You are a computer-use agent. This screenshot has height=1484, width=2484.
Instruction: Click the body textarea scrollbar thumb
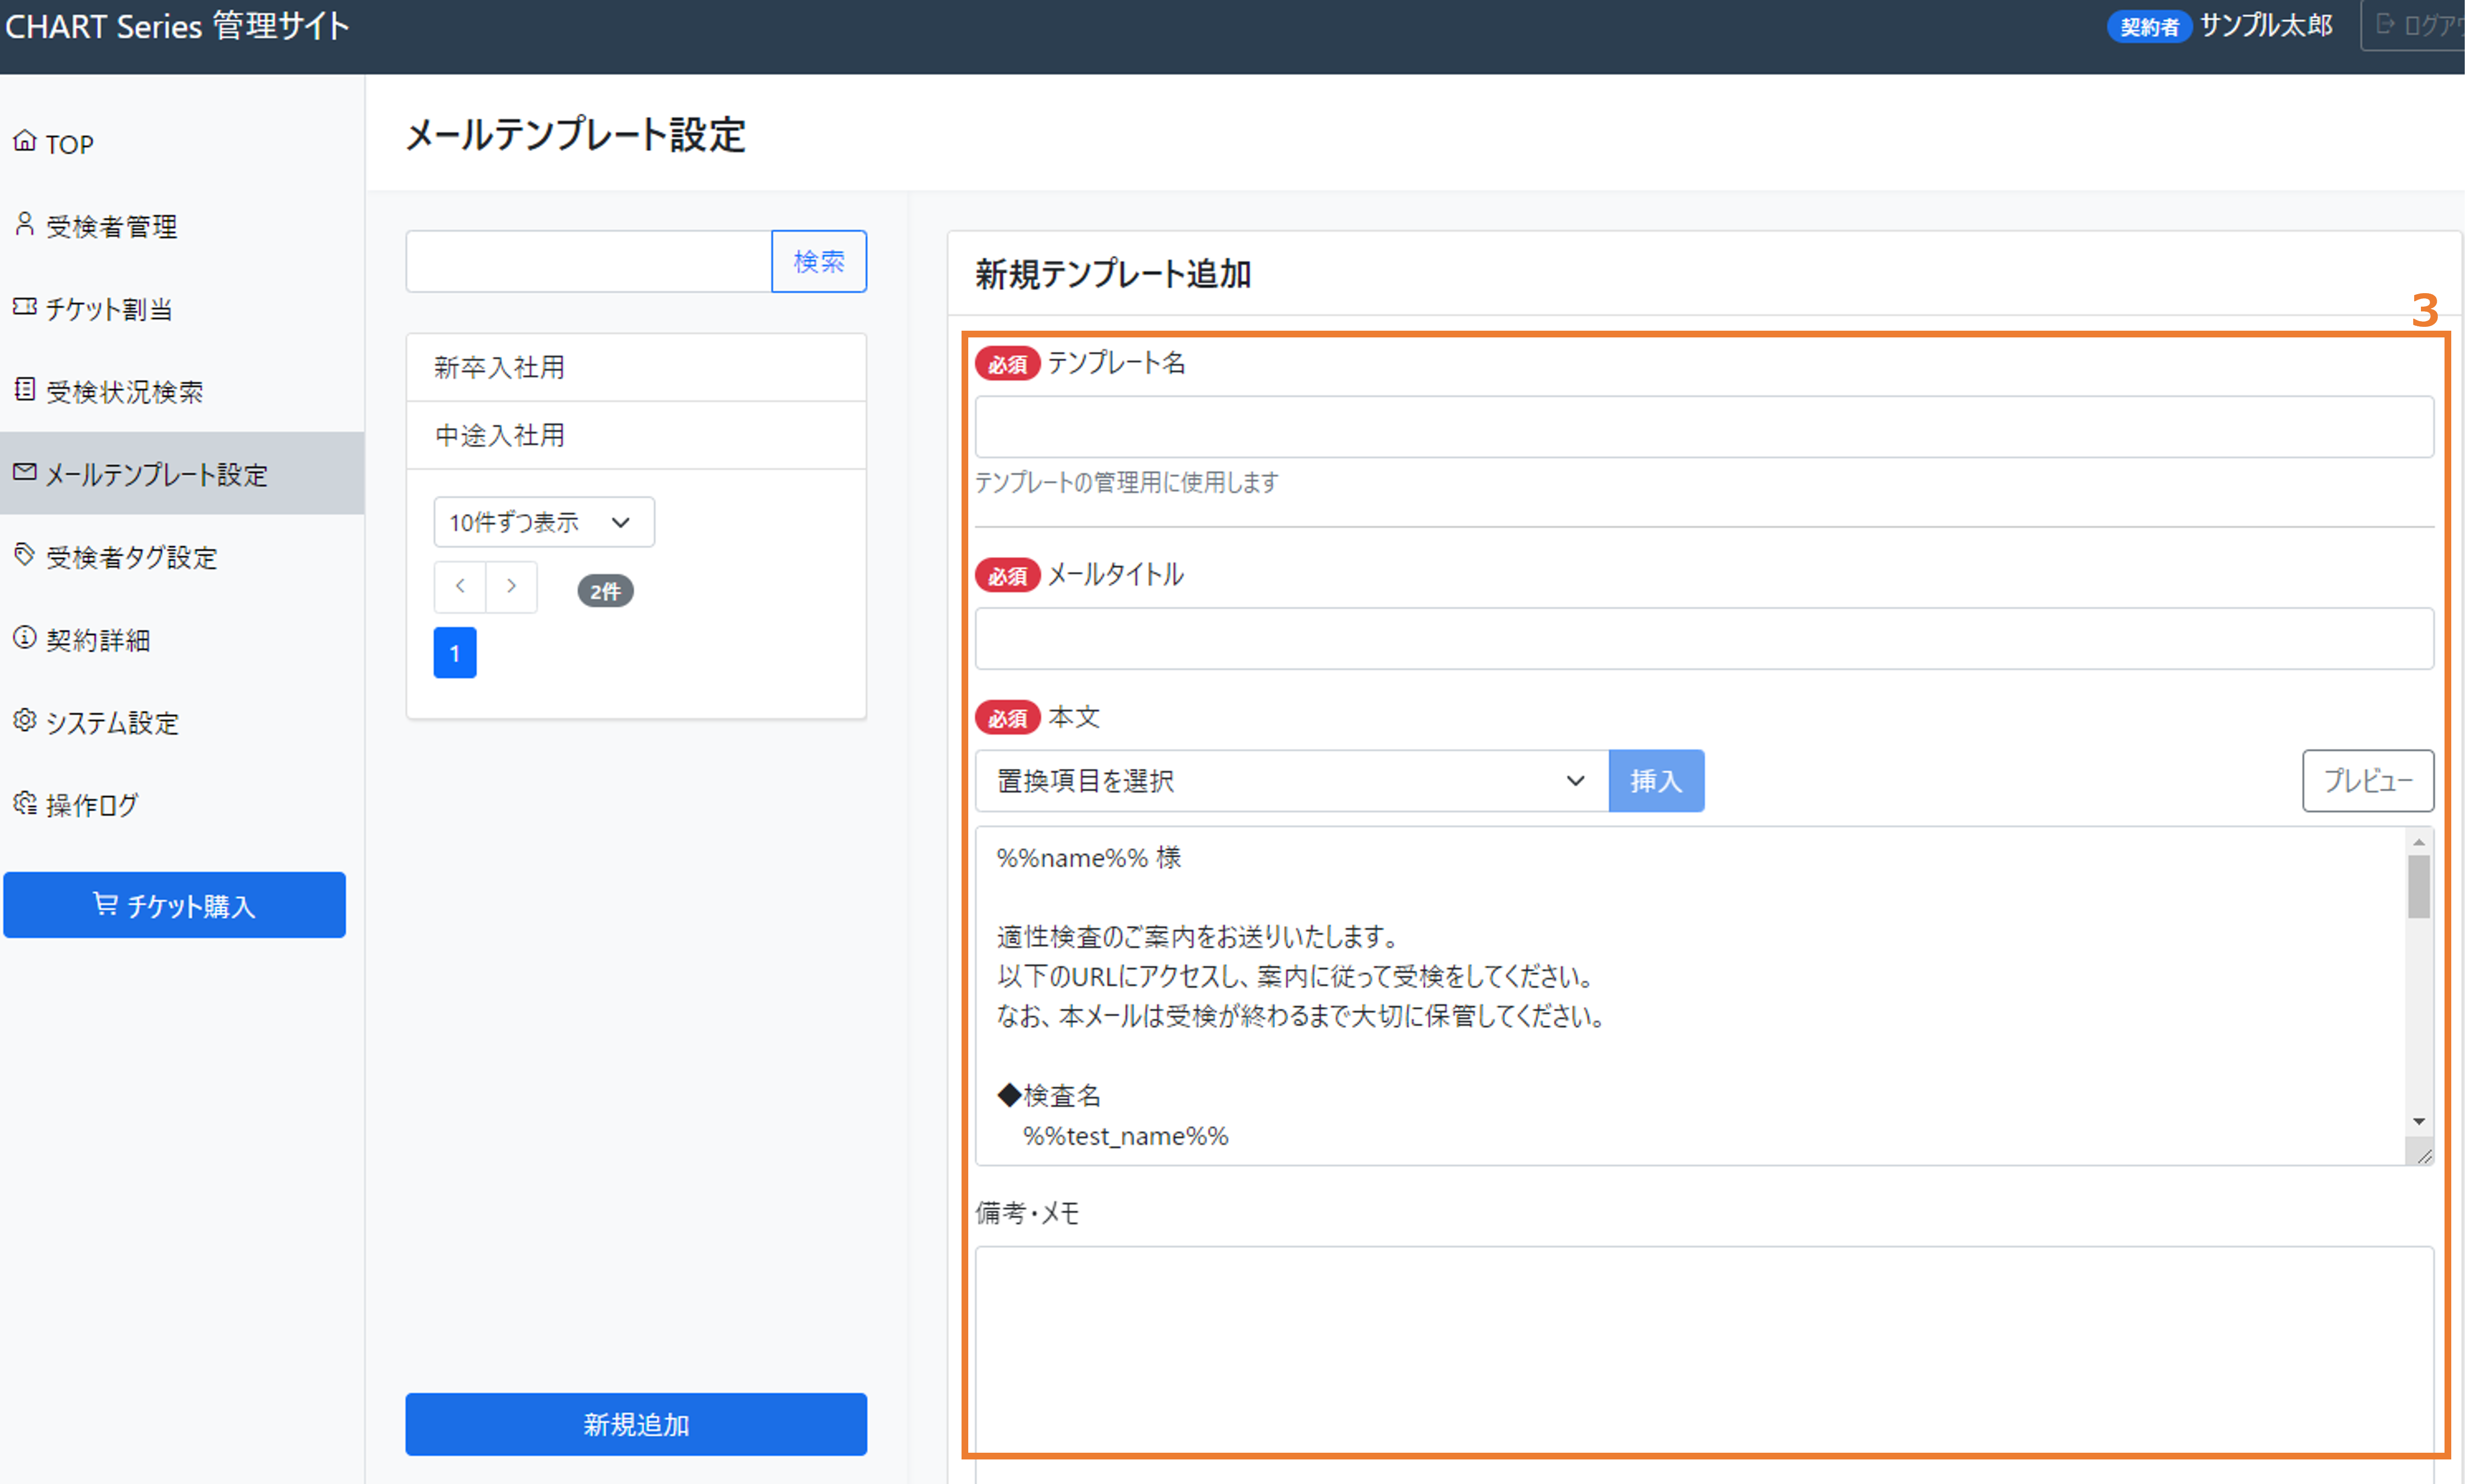point(2420,888)
